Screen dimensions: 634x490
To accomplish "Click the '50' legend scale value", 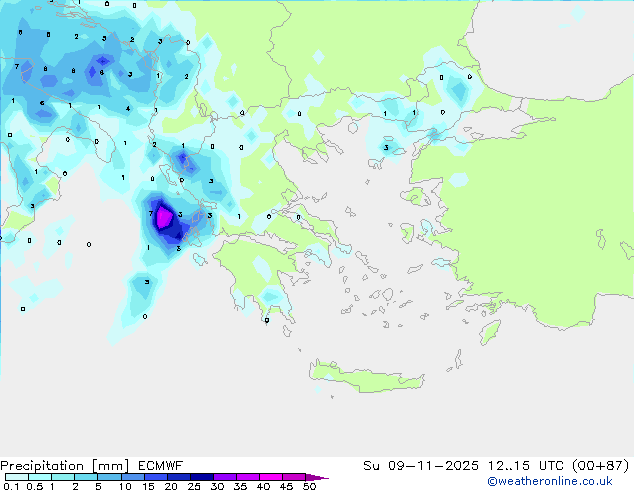I will click(309, 486).
